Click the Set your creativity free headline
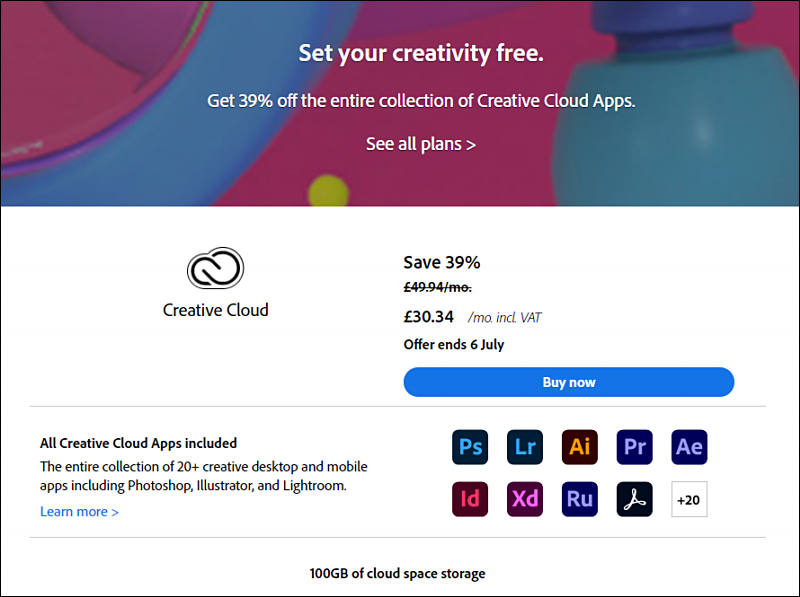This screenshot has height=597, width=800. pos(421,53)
